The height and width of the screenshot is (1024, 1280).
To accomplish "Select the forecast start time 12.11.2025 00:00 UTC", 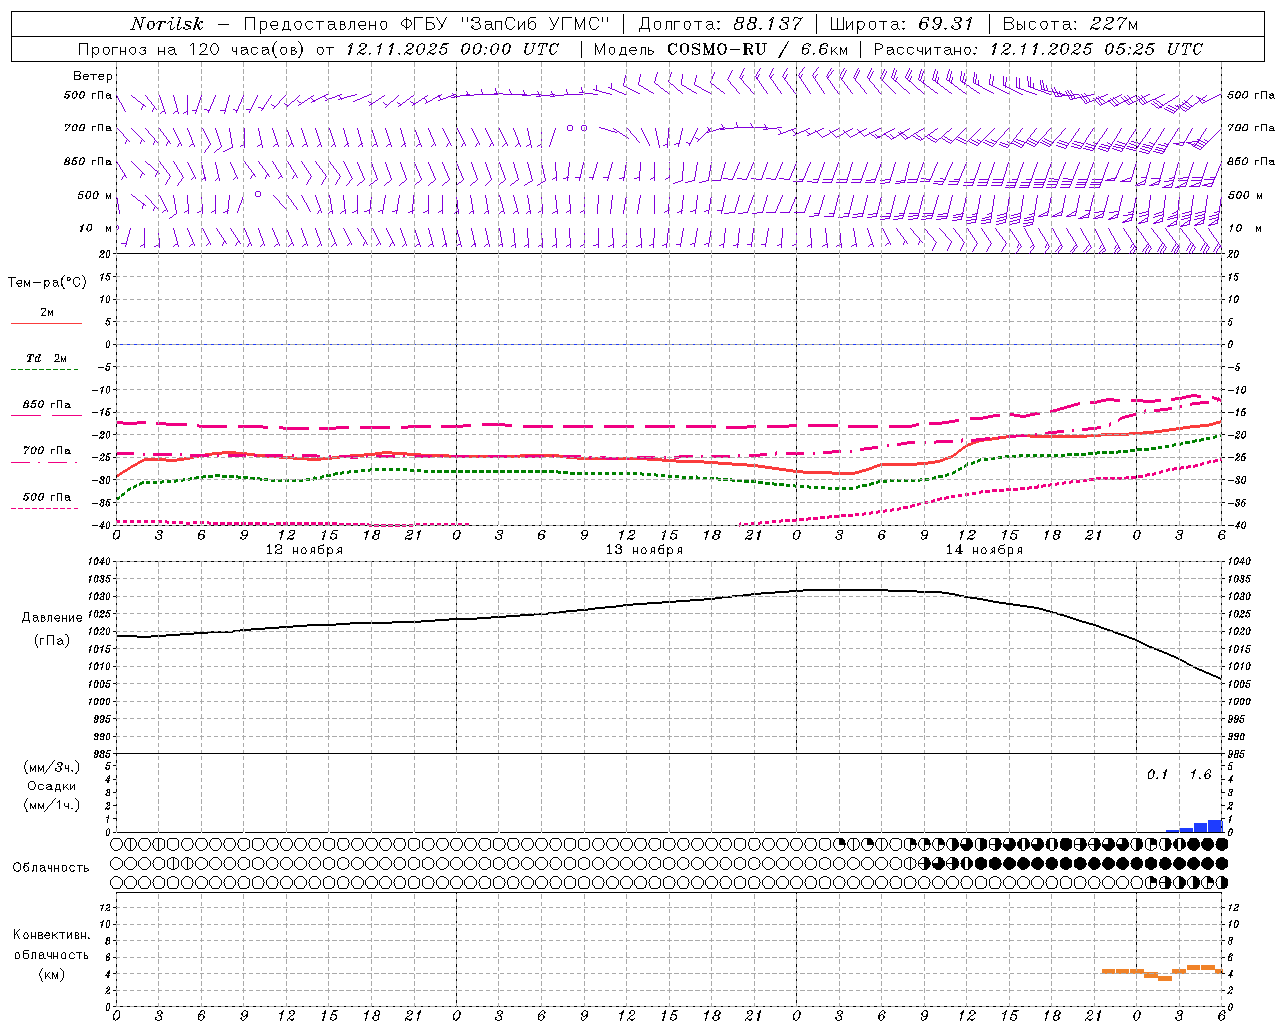I will [452, 49].
